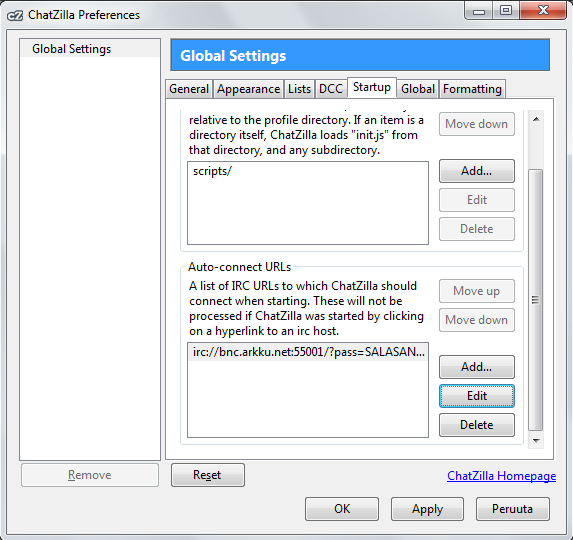Open the Formatting tab

472,89
